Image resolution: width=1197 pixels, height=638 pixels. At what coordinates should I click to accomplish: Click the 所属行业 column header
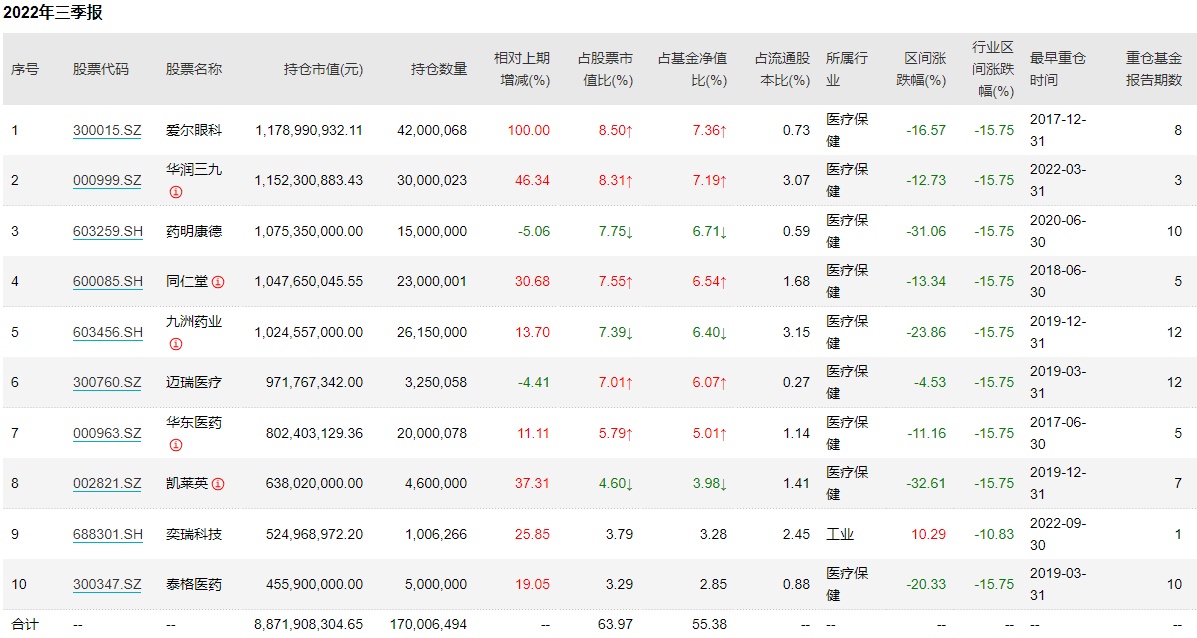point(847,69)
